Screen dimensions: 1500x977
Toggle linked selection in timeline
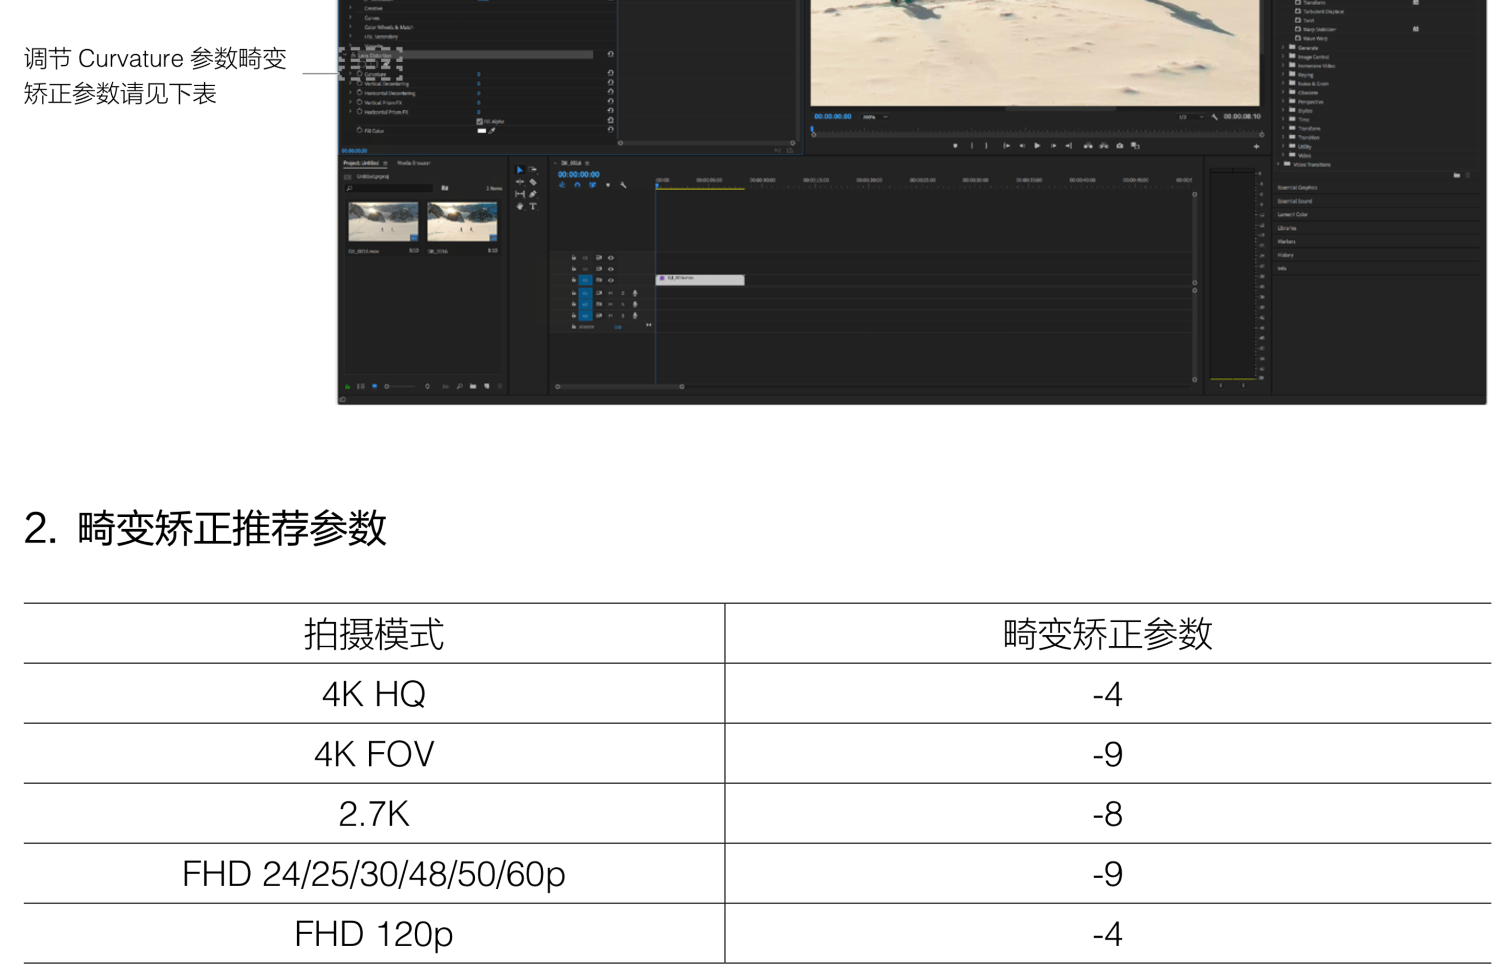click(592, 185)
